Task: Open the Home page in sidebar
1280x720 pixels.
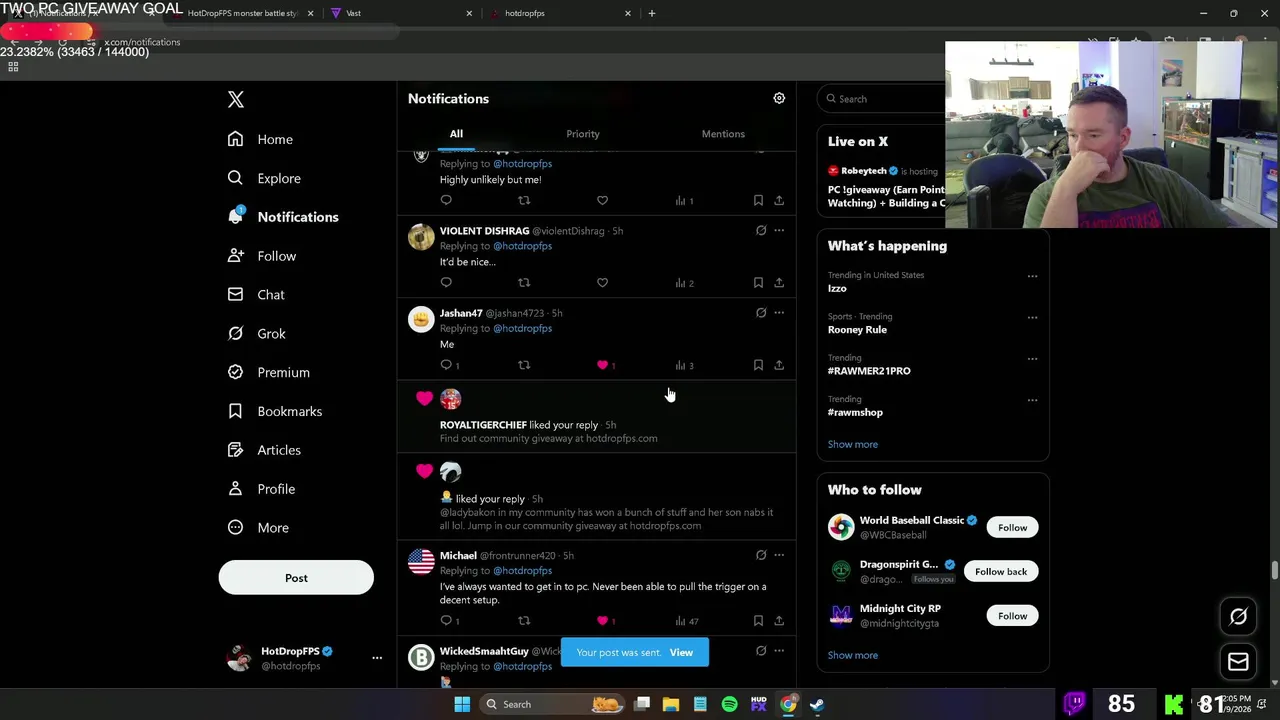Action: [260, 139]
